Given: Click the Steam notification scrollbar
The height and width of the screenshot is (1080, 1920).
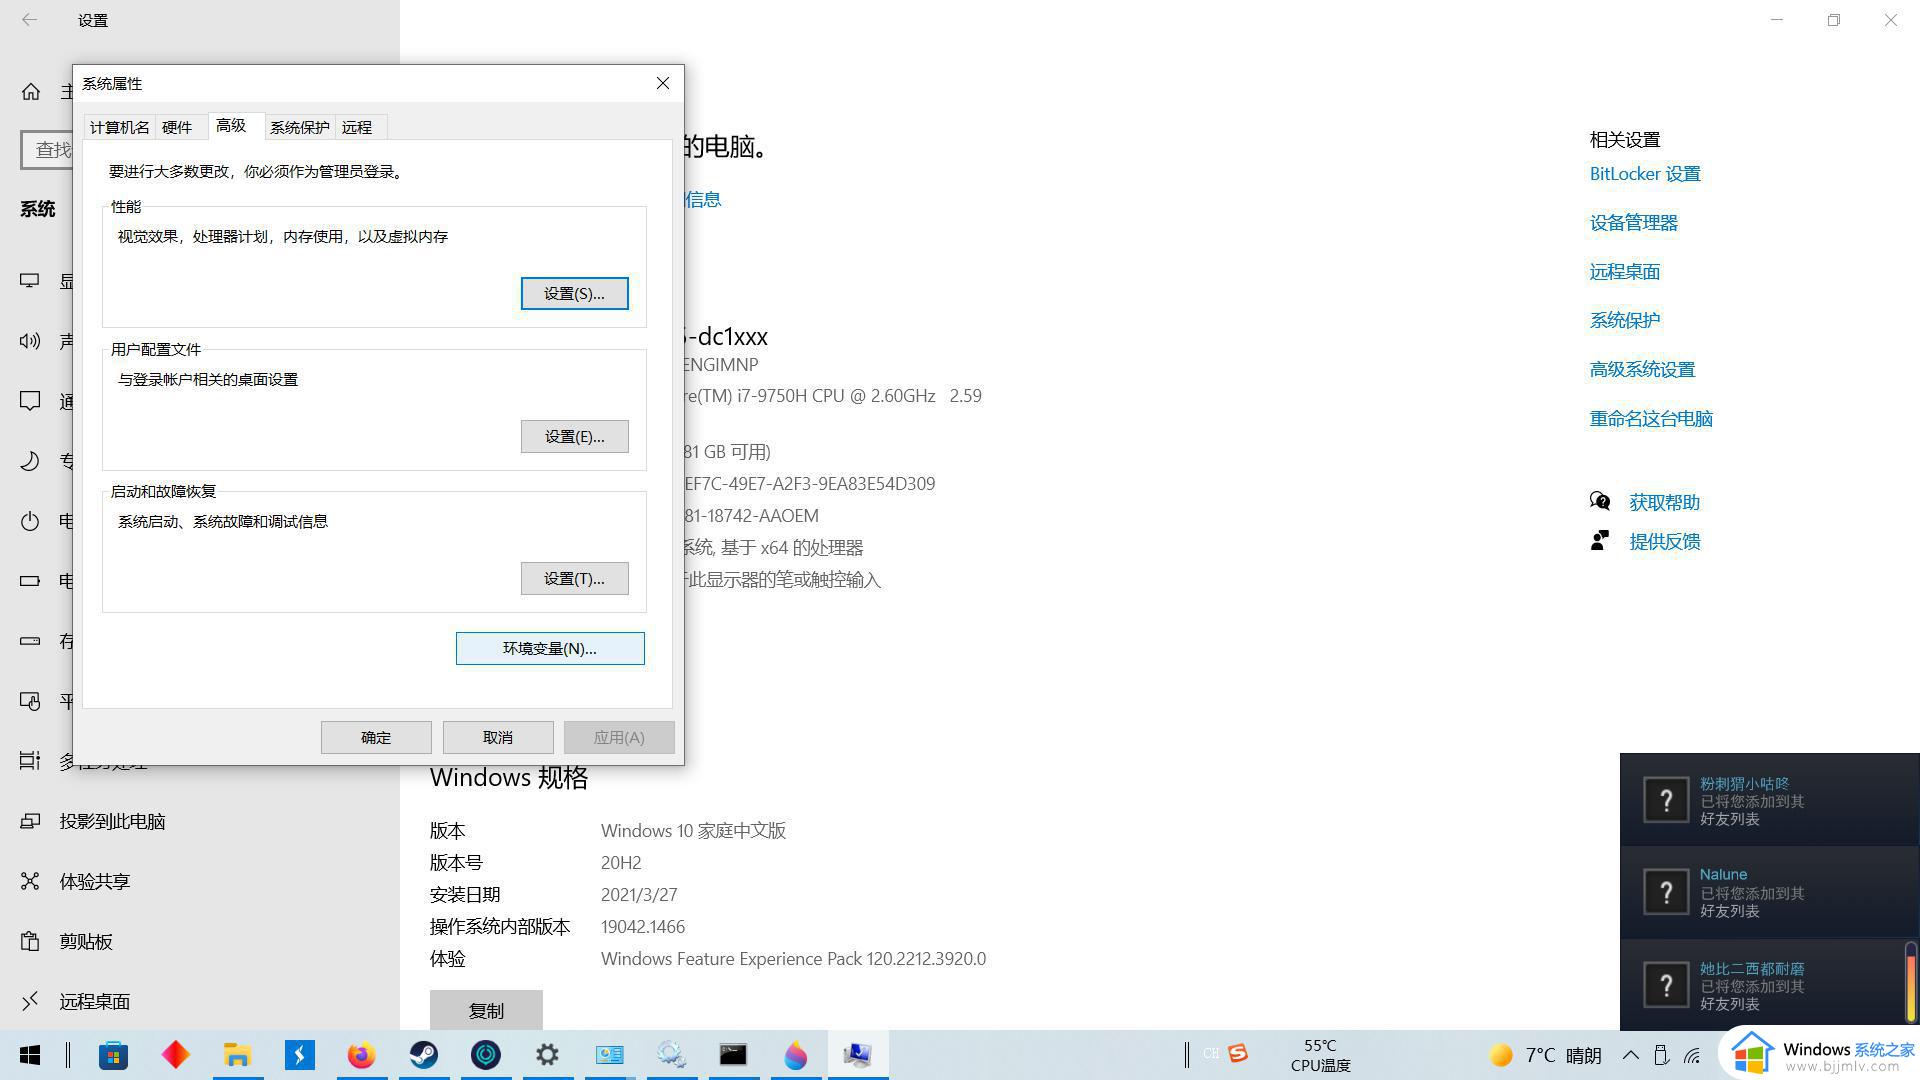Looking at the screenshot, I should click(x=1910, y=983).
